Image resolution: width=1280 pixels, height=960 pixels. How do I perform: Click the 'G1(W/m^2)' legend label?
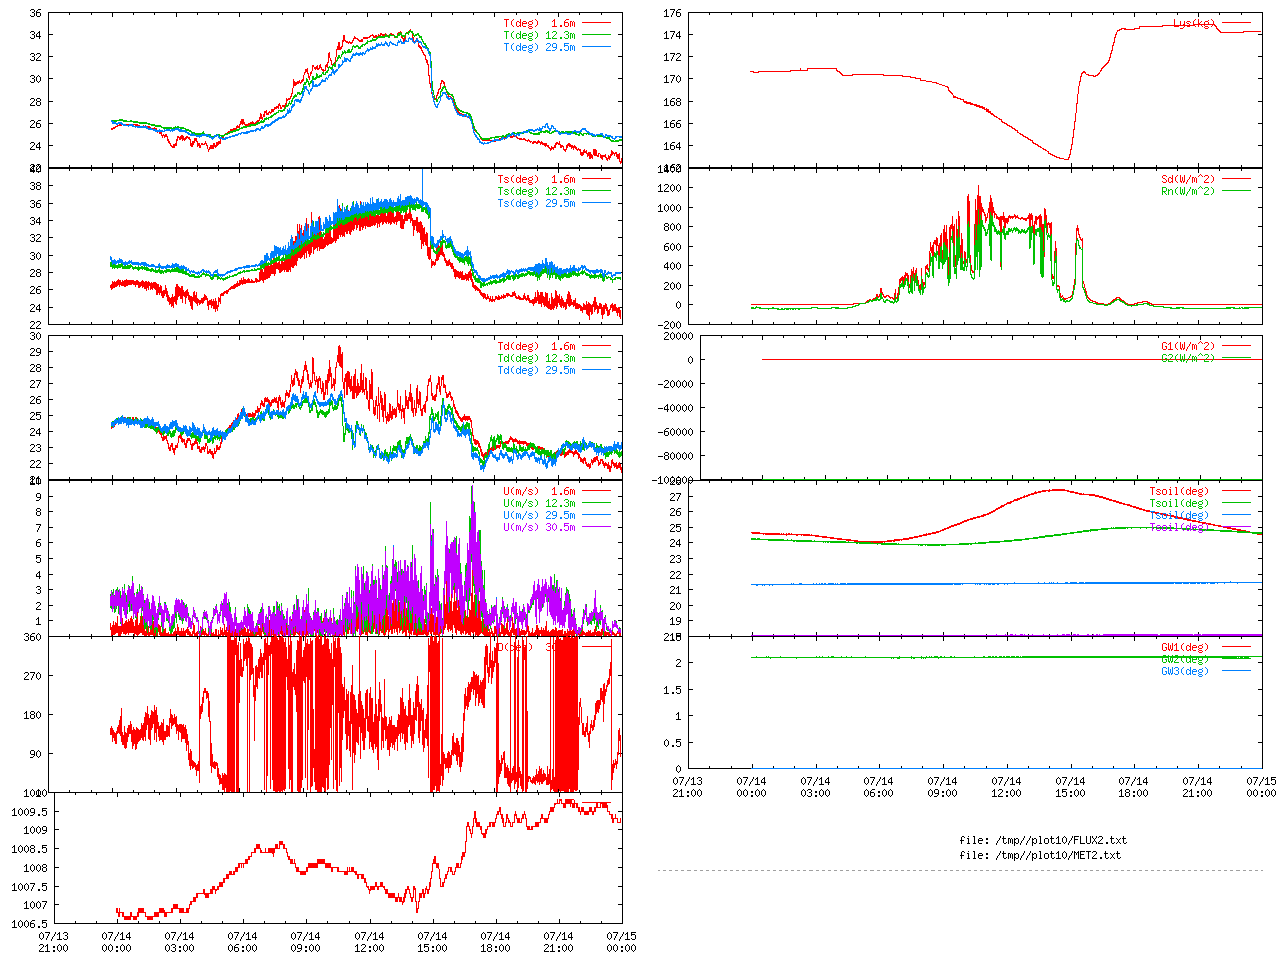pos(1188,347)
